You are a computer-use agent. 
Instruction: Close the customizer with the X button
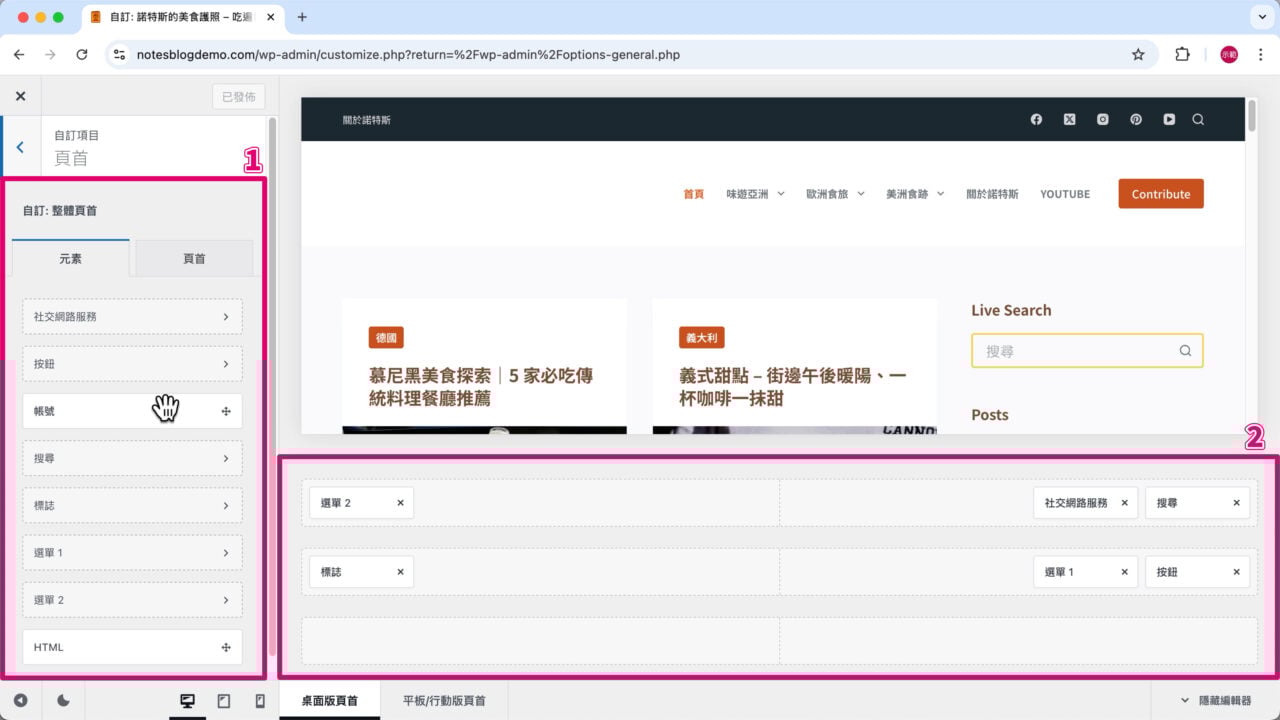(x=20, y=96)
